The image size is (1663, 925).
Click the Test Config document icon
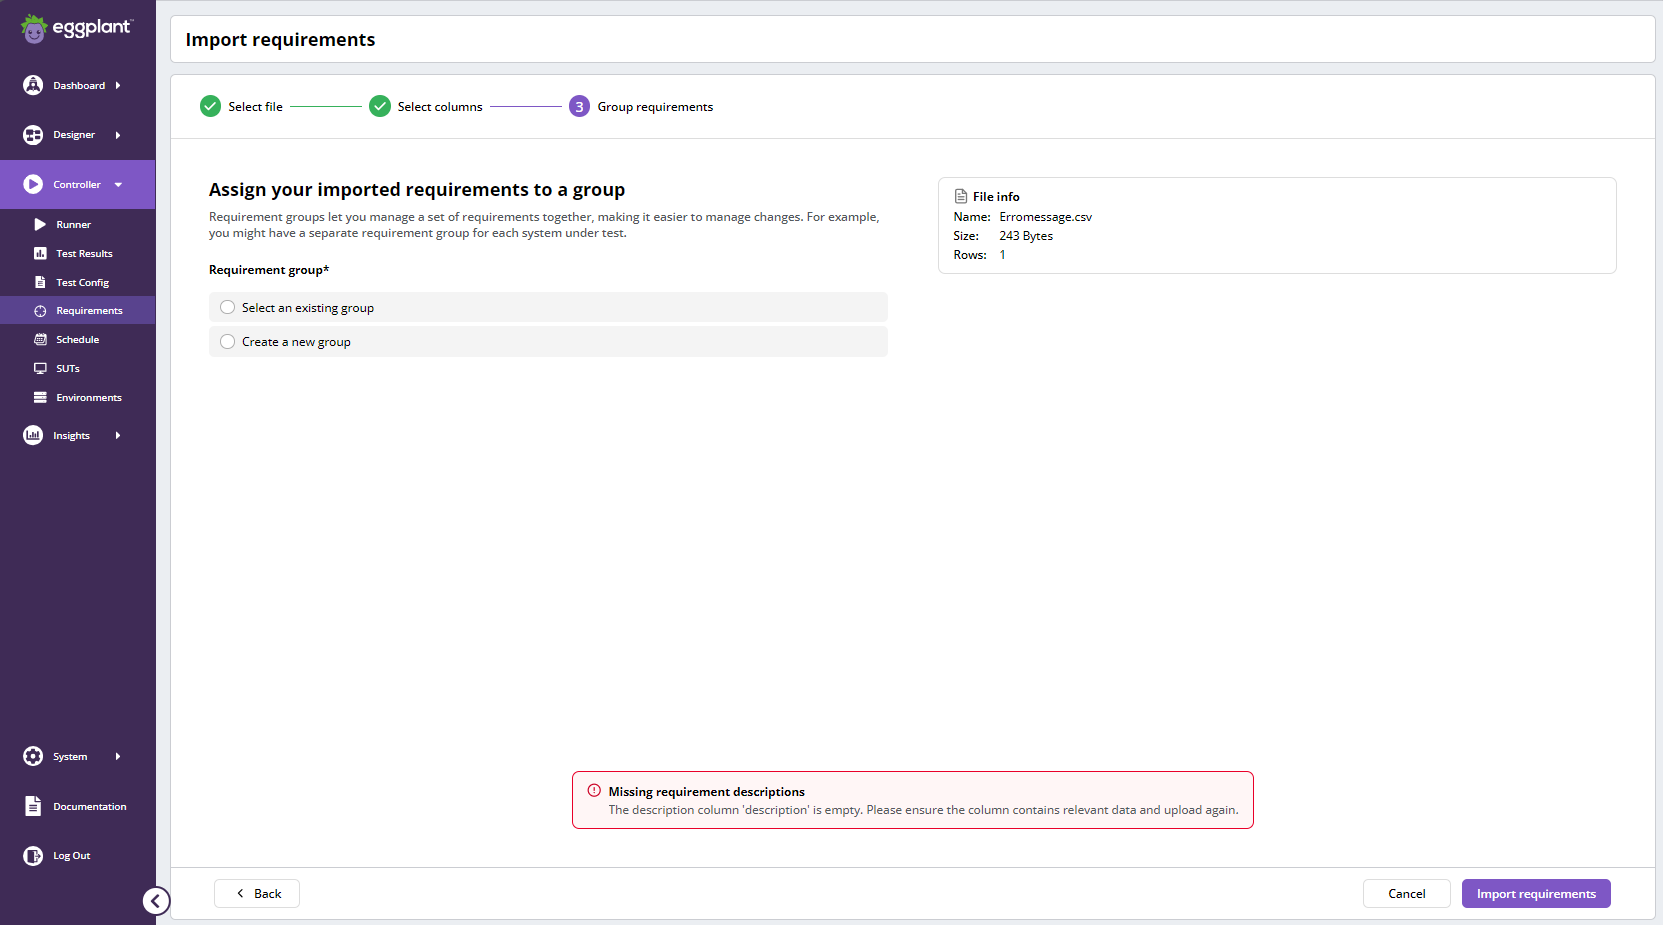click(x=40, y=282)
